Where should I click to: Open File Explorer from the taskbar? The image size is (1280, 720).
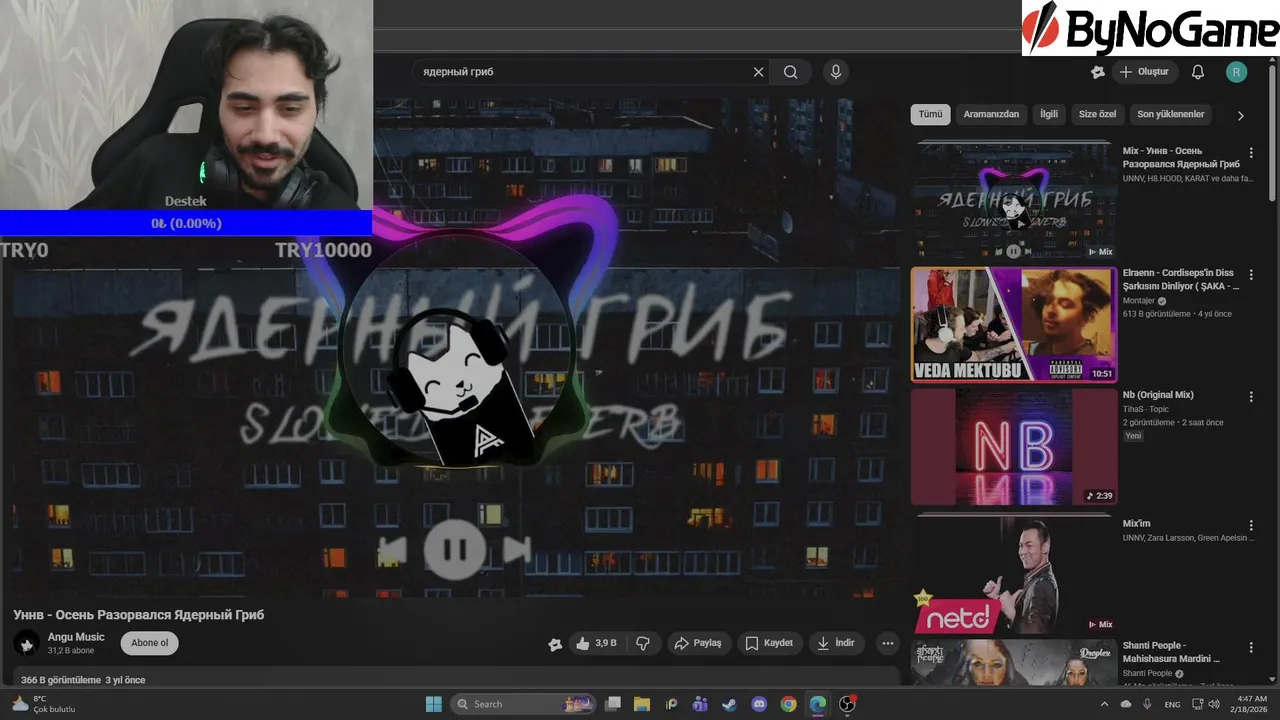click(x=642, y=704)
